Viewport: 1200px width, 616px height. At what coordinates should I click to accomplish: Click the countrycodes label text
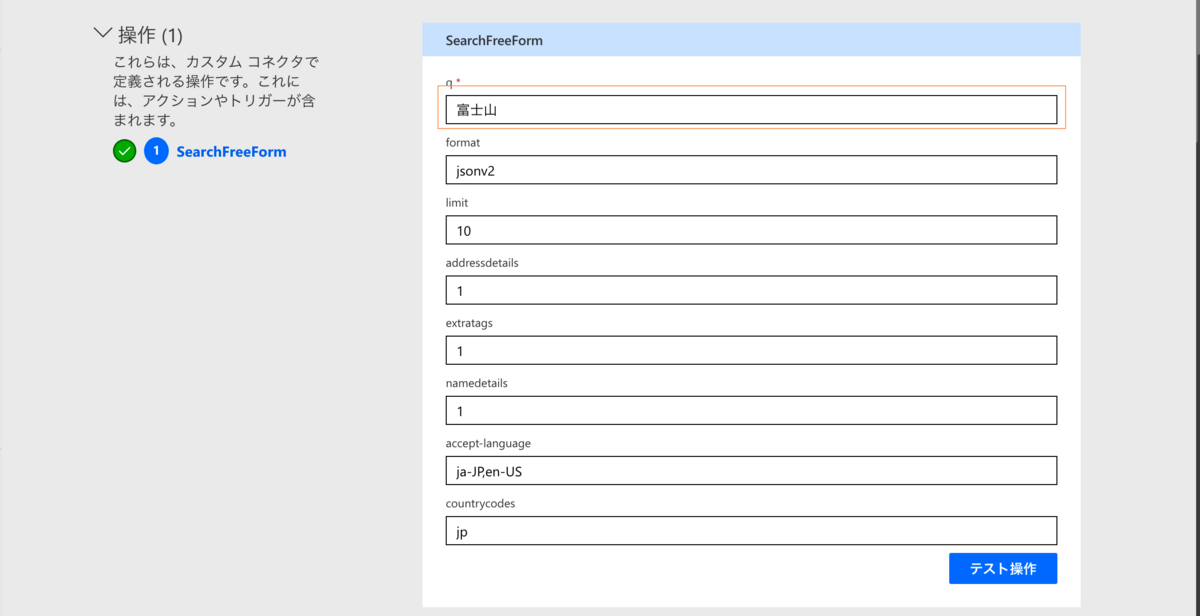point(480,503)
